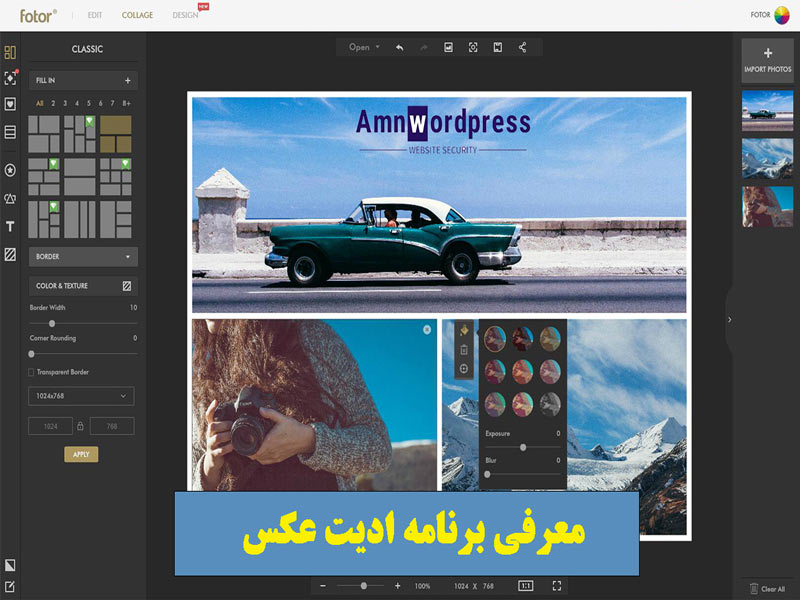Image resolution: width=800 pixels, height=600 pixels.
Task: Select the Text tool T icon
Action: click(10, 227)
